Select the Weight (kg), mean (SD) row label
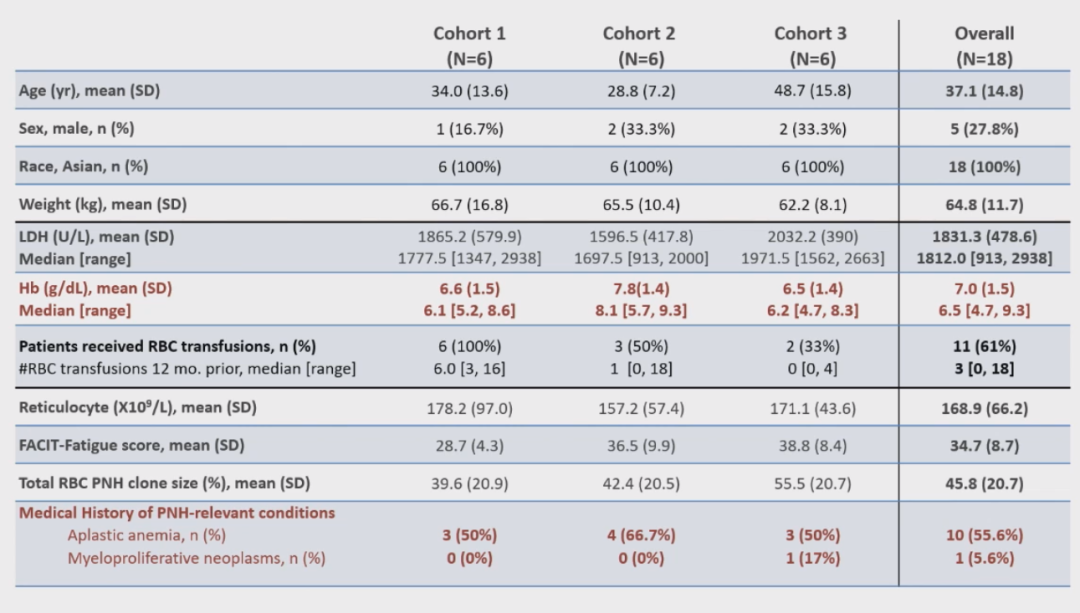Viewport: 1080px width, 613px height. 103,205
